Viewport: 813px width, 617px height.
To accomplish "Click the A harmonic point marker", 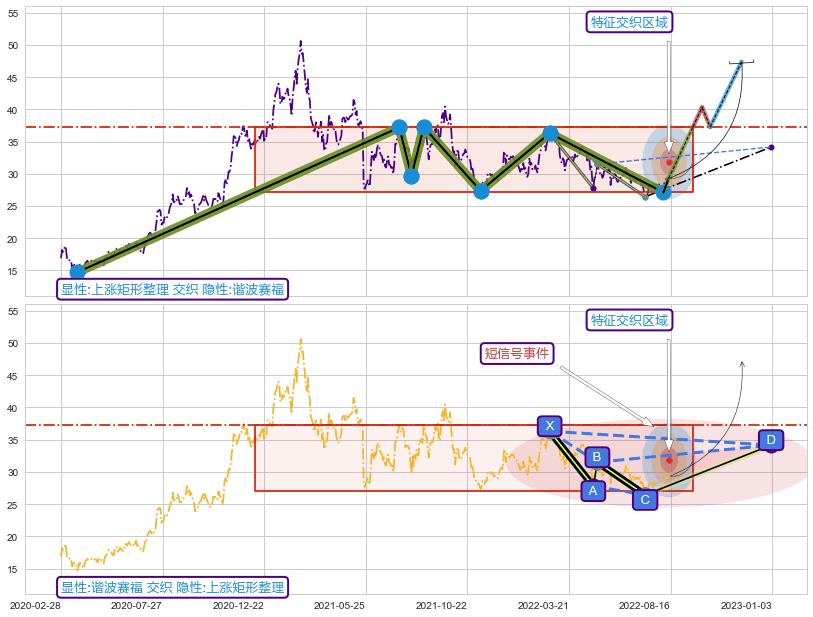I will click(593, 490).
